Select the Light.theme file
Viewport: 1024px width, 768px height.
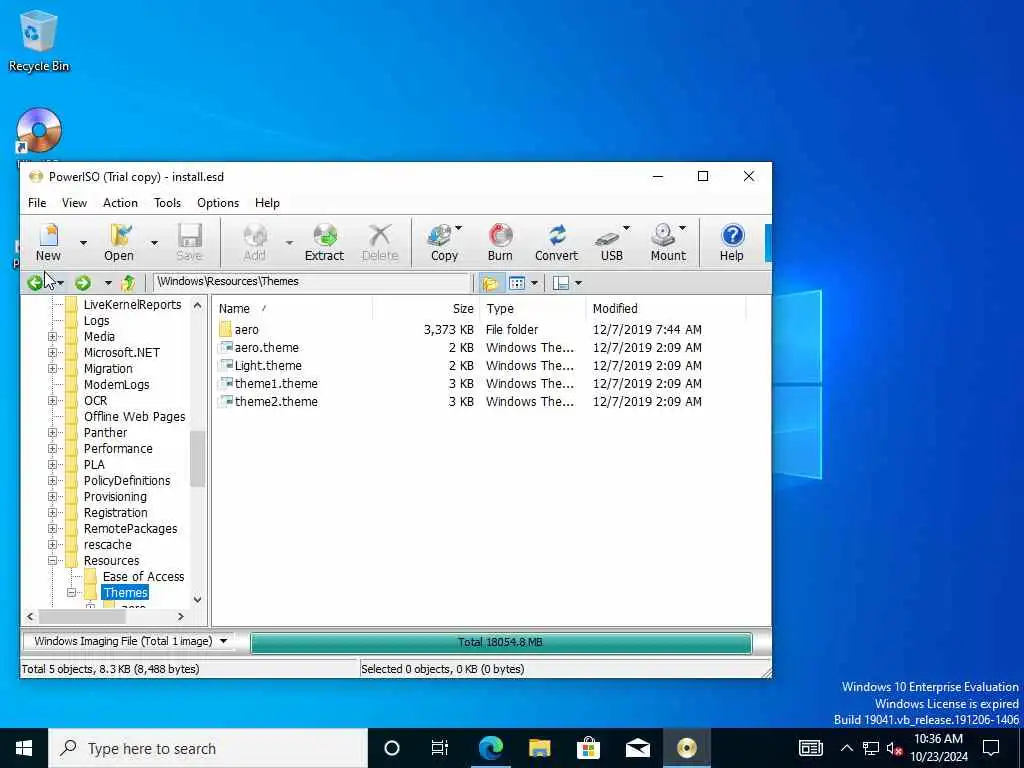pyautogui.click(x=268, y=366)
